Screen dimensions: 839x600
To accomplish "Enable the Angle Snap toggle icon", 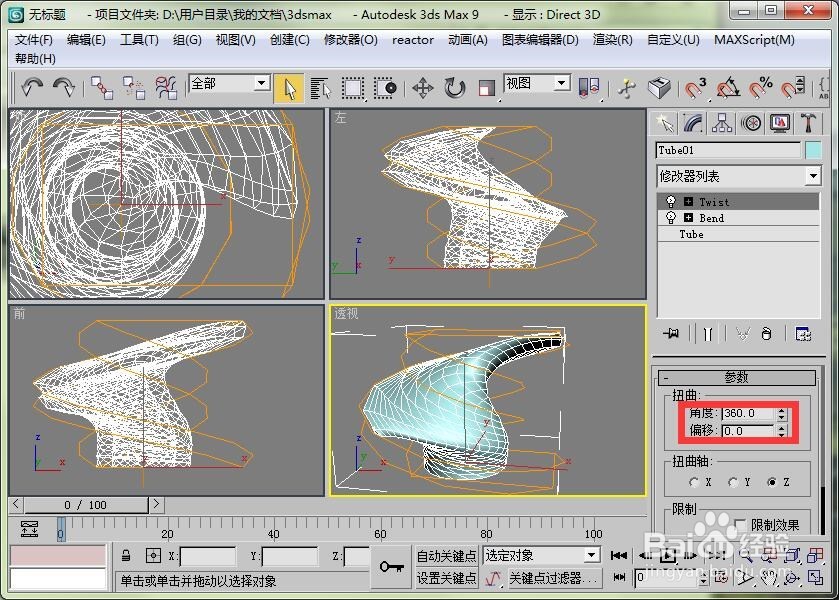I will tap(728, 89).
